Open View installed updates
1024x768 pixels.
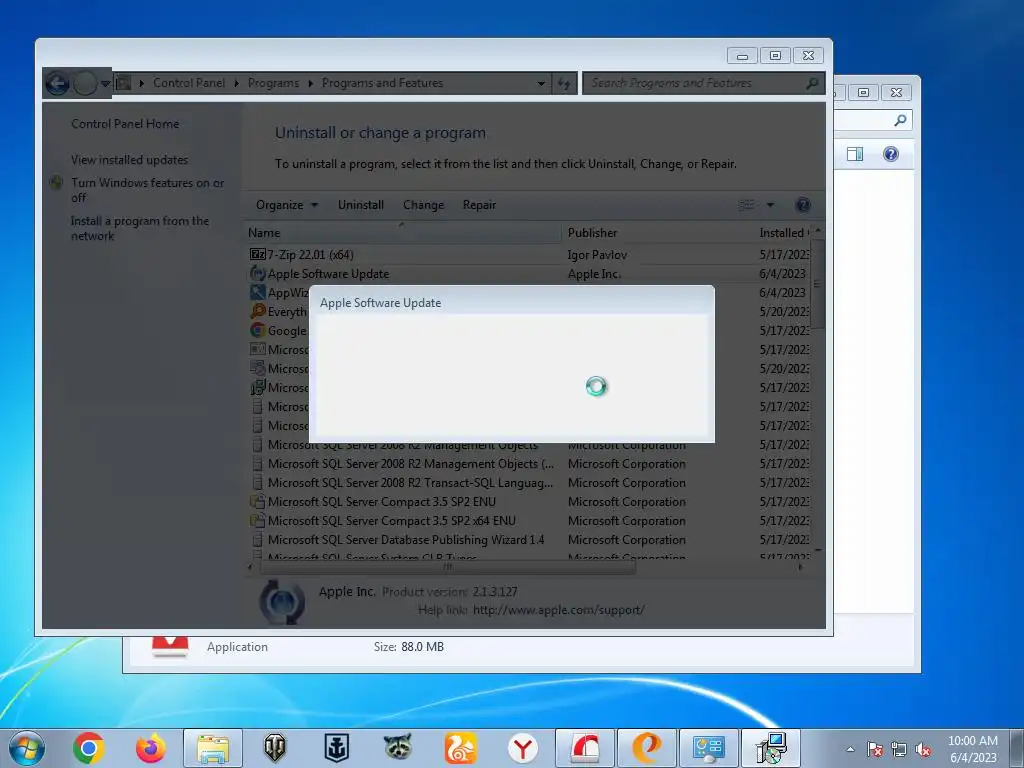[129, 159]
